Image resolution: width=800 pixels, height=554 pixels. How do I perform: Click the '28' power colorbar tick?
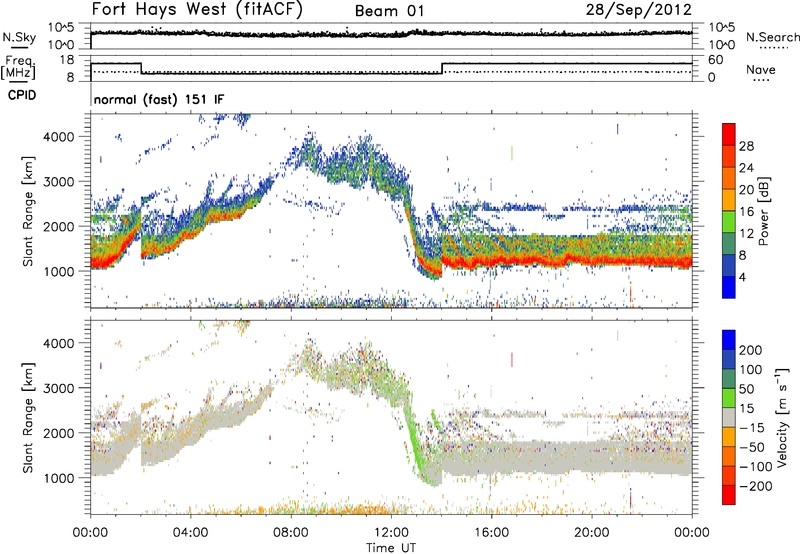pos(746,146)
